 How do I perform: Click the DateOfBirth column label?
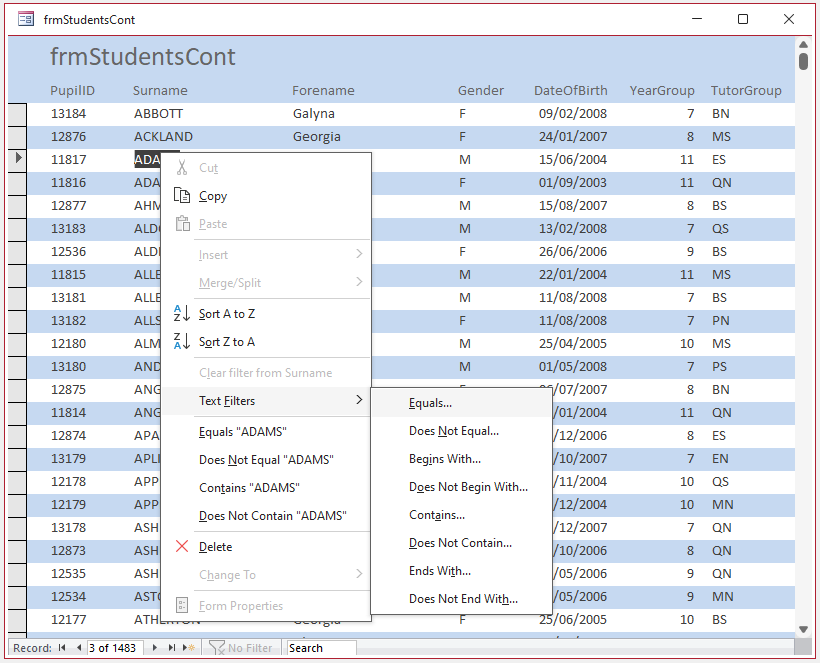pos(571,90)
